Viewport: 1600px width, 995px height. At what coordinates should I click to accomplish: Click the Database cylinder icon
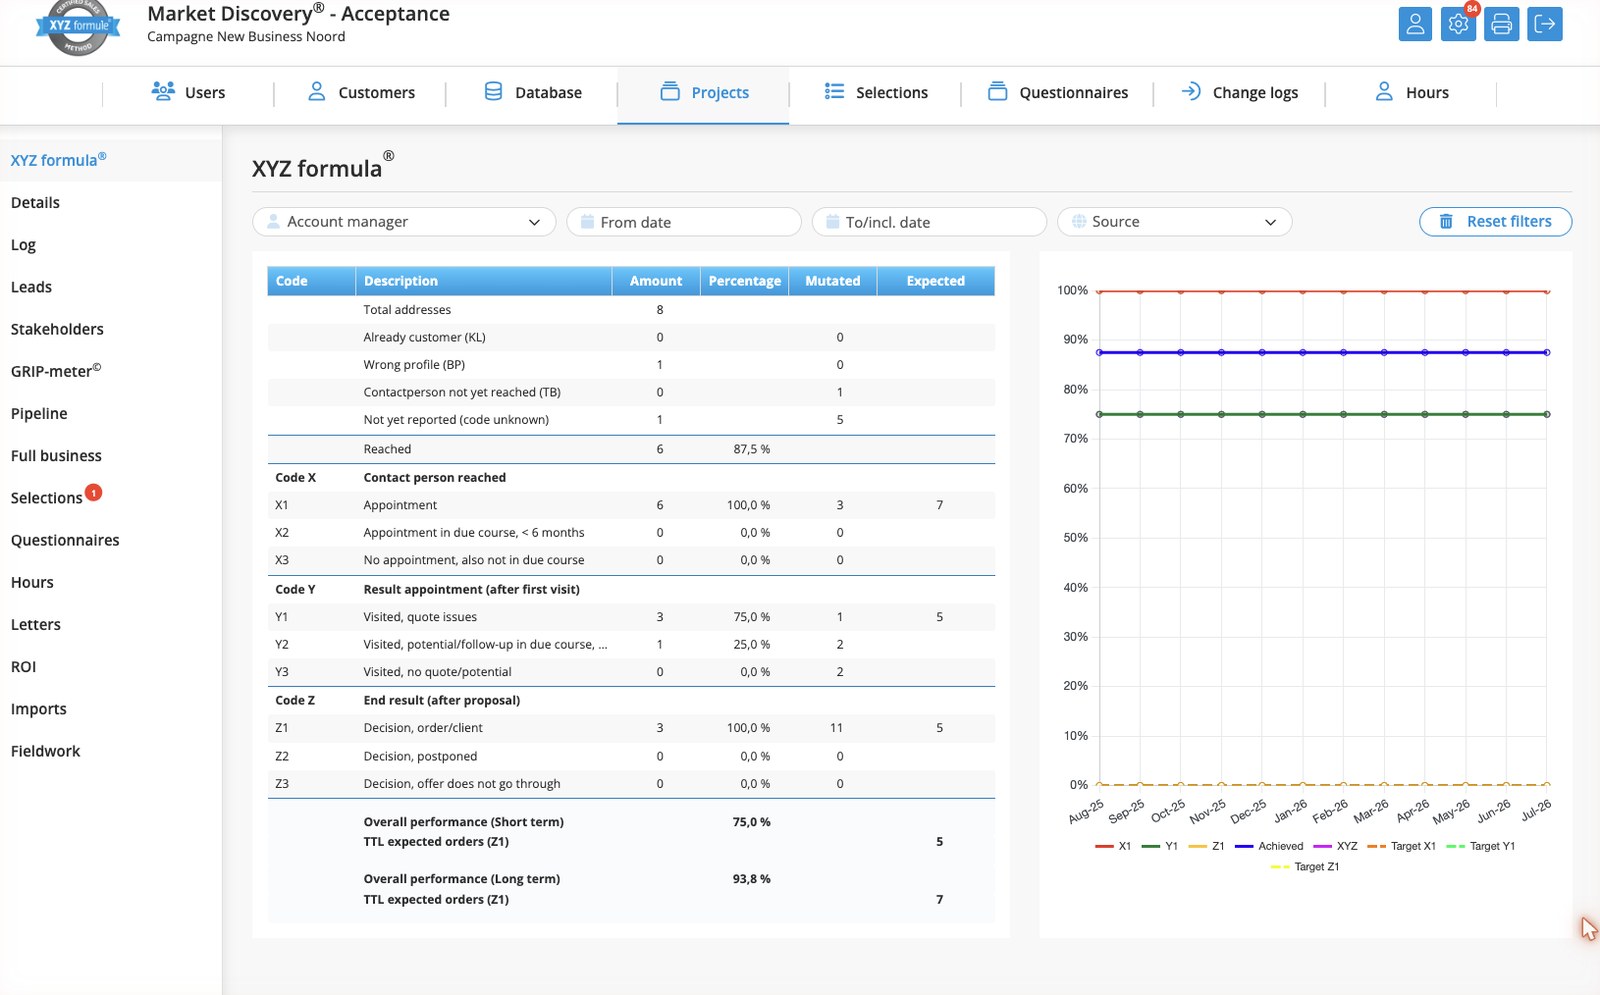tap(493, 91)
